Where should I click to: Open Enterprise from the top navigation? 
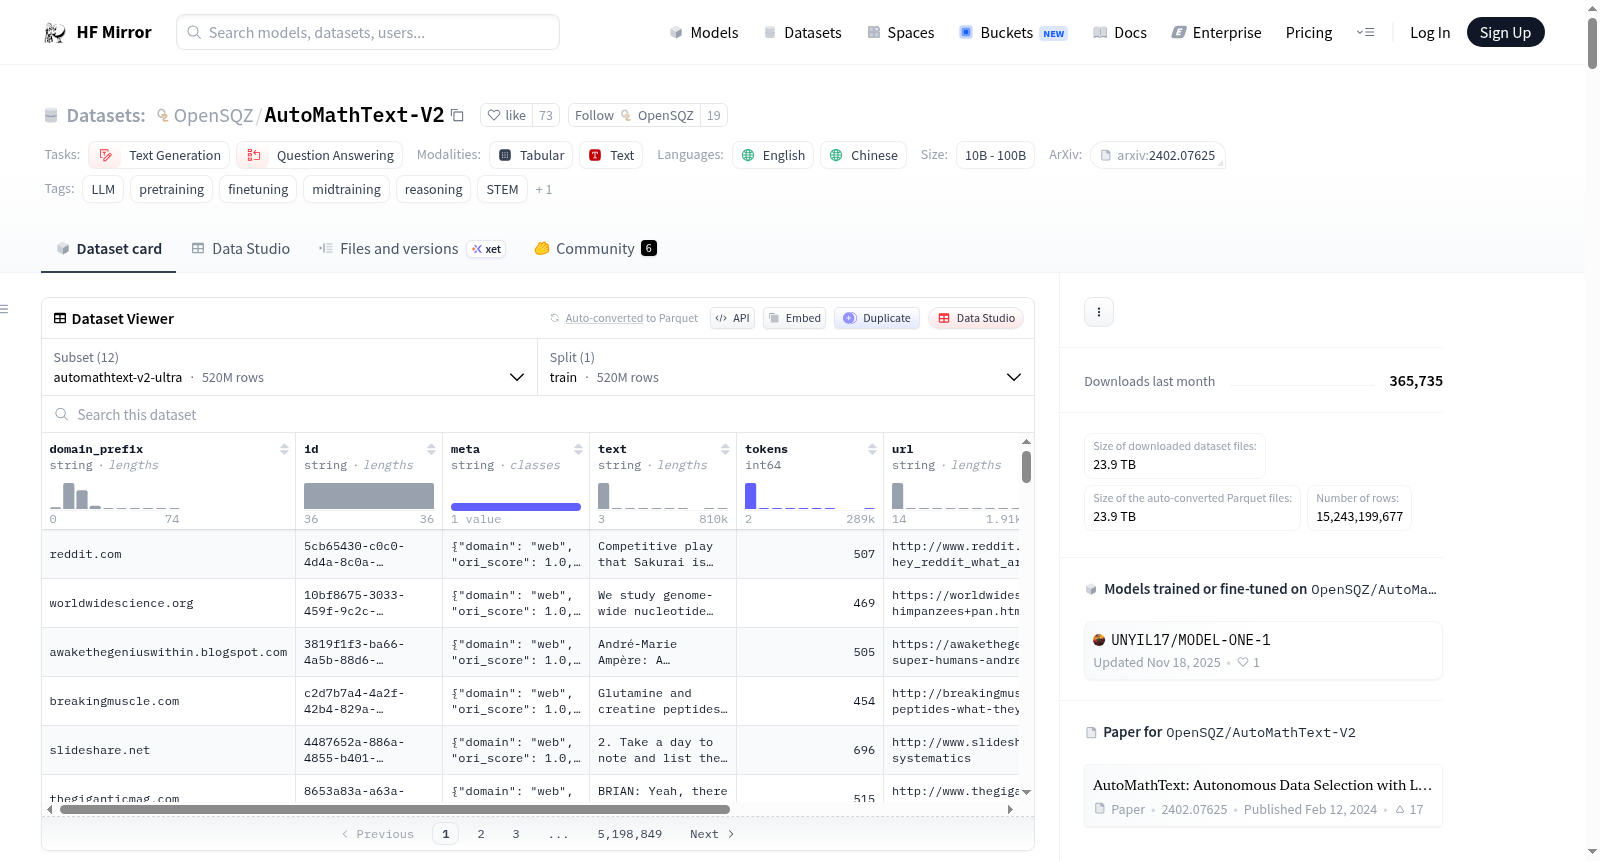[x=1217, y=33]
